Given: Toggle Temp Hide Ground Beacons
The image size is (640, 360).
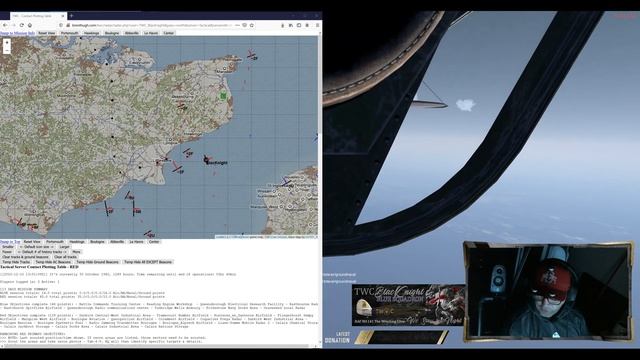Looking at the screenshot, I should click(98, 262).
